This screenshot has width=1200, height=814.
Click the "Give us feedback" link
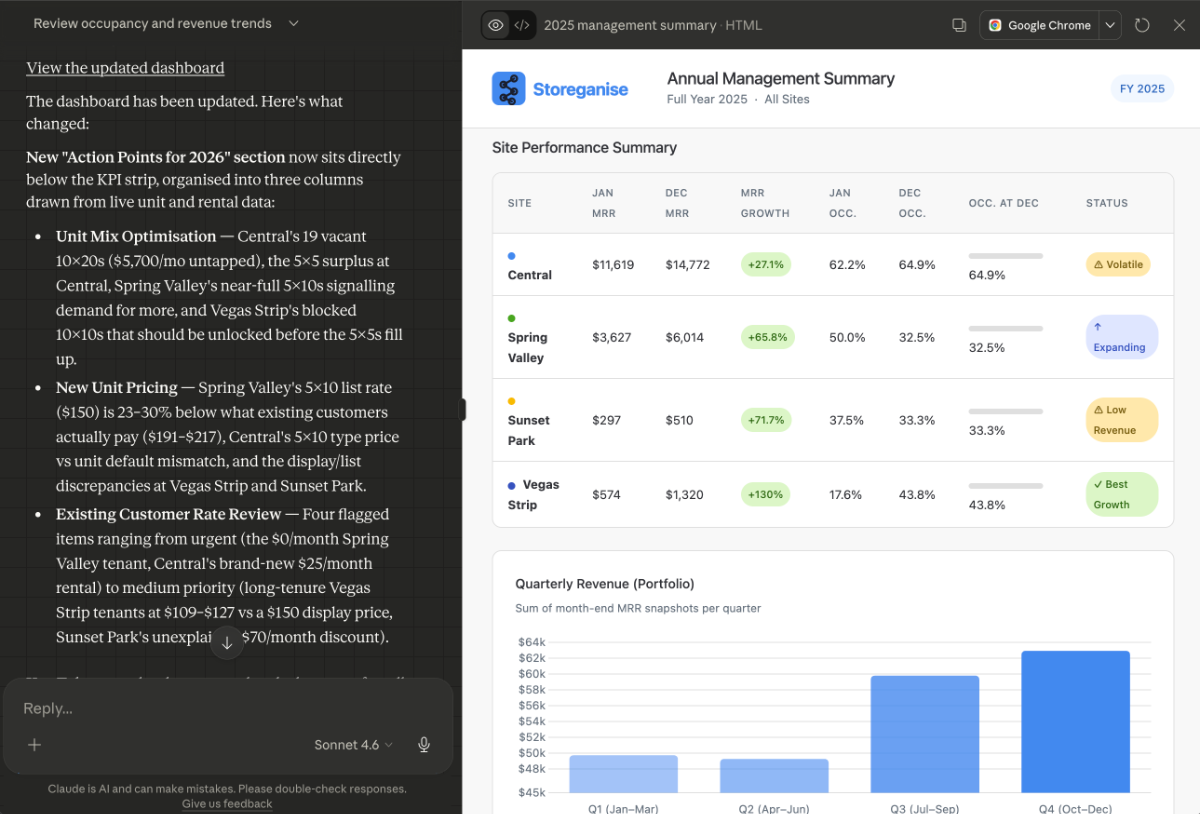coord(227,803)
